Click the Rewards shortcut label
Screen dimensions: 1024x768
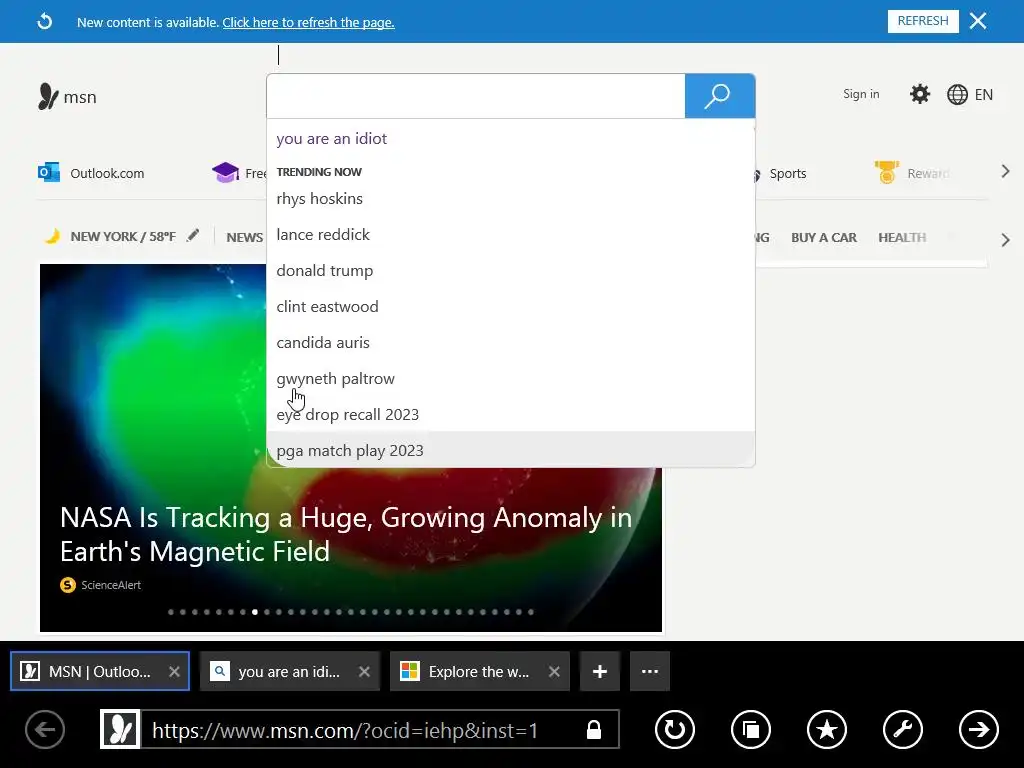coord(927,174)
